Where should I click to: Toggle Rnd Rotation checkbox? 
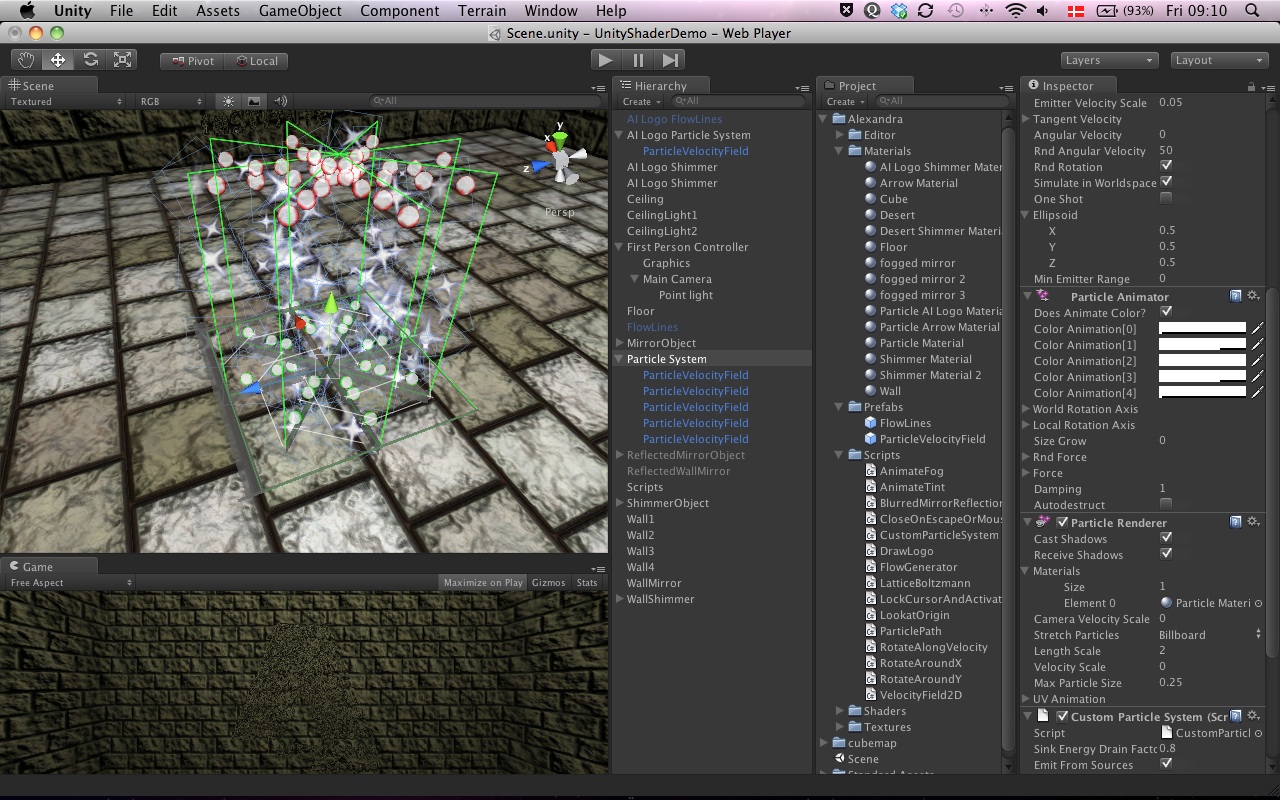[1166, 166]
